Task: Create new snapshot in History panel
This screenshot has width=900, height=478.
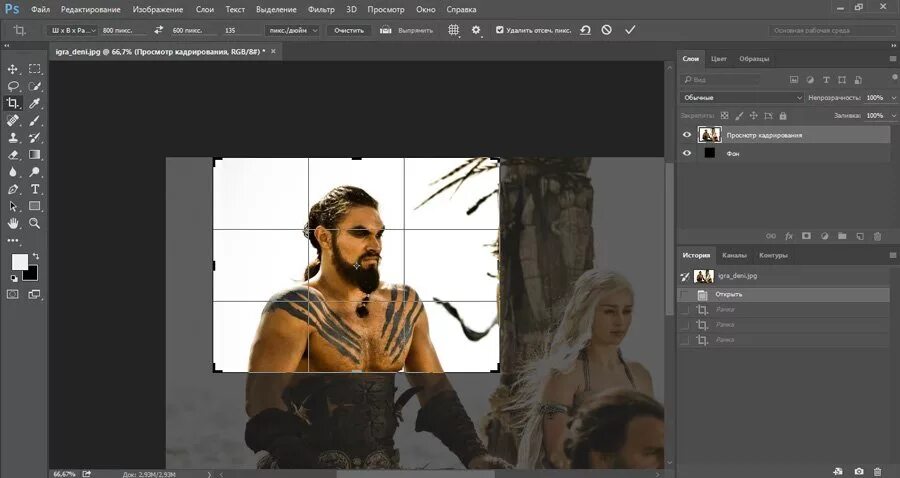Action: click(x=859, y=471)
